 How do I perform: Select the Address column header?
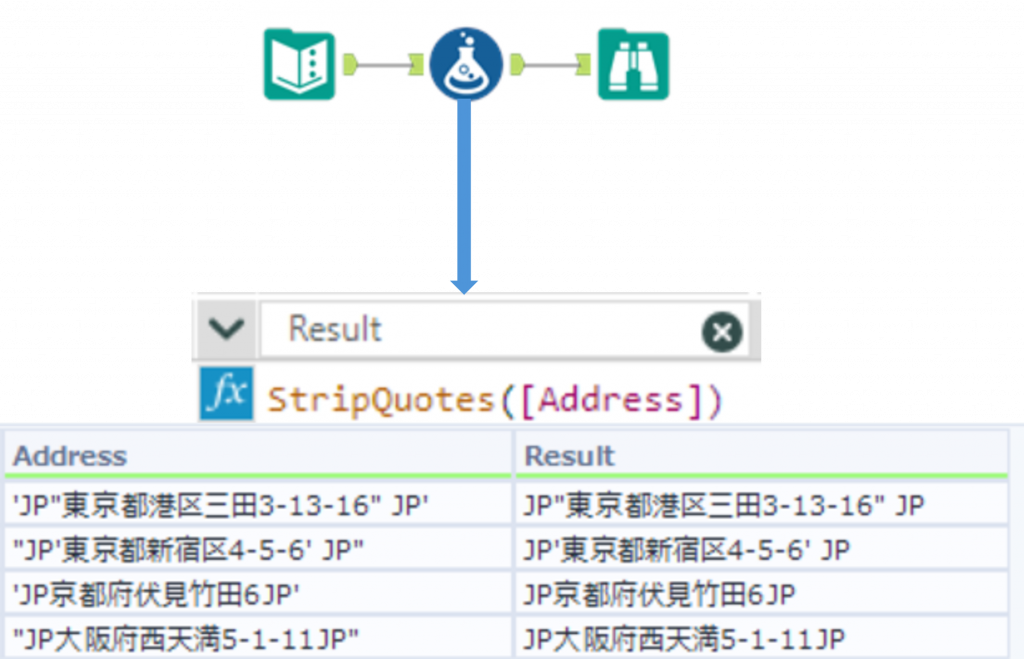point(258,456)
